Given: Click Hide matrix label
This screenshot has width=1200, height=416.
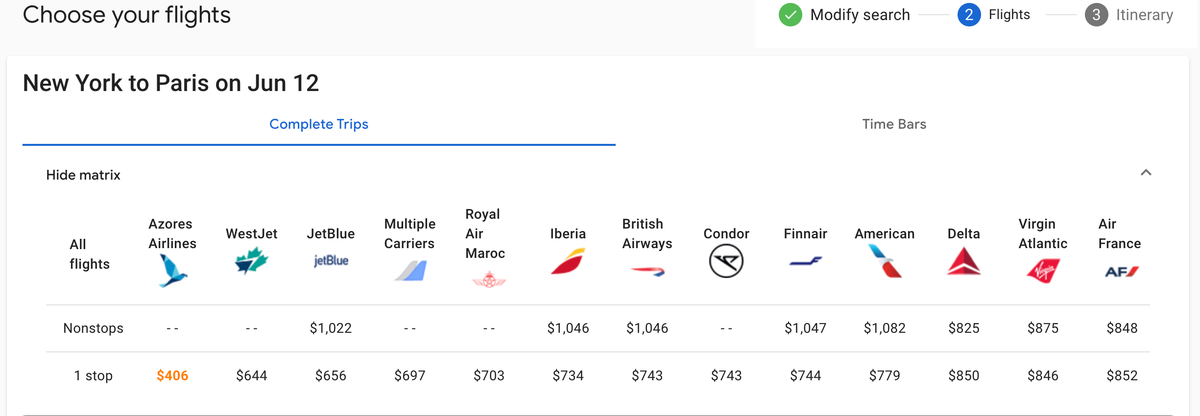Looking at the screenshot, I should pyautogui.click(x=83, y=175).
